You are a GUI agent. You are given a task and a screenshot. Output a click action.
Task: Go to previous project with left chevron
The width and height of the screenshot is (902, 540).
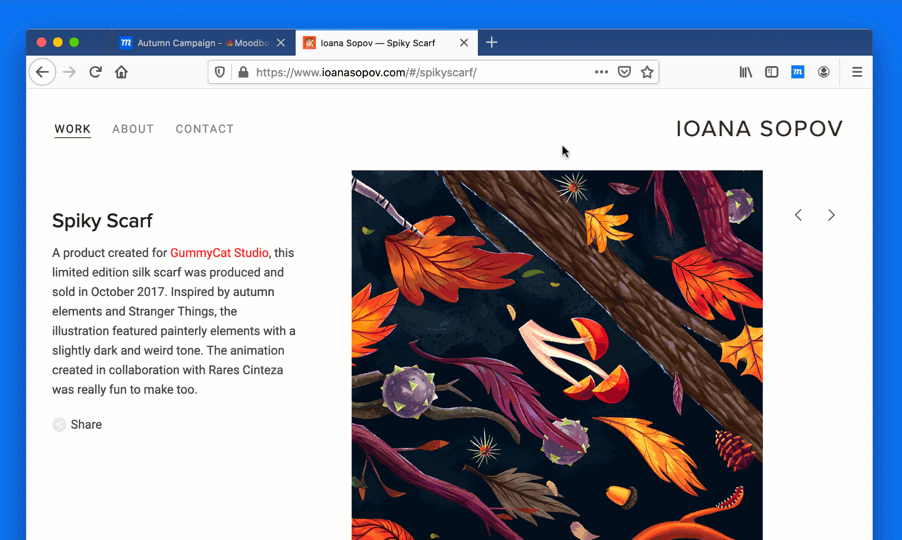[x=798, y=215]
